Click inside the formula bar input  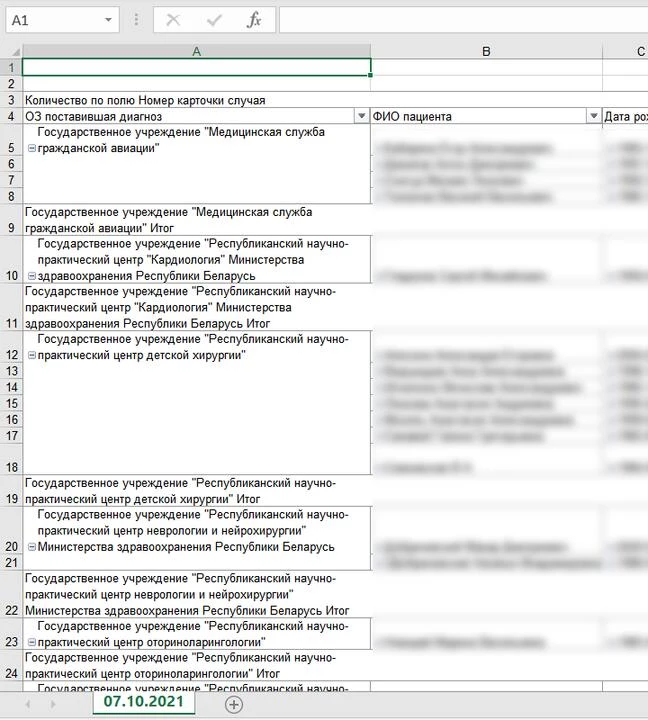(x=460, y=20)
